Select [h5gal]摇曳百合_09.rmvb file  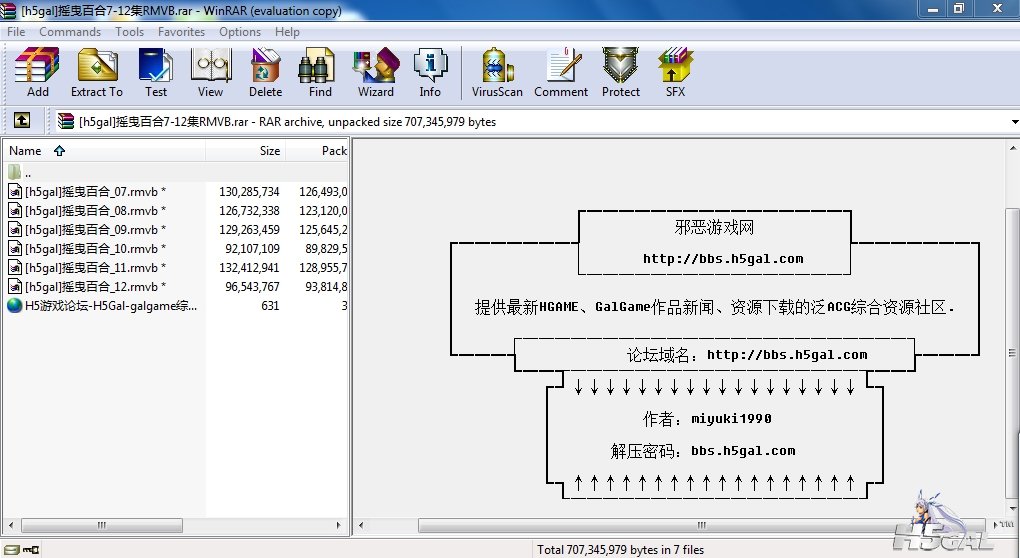pos(95,230)
